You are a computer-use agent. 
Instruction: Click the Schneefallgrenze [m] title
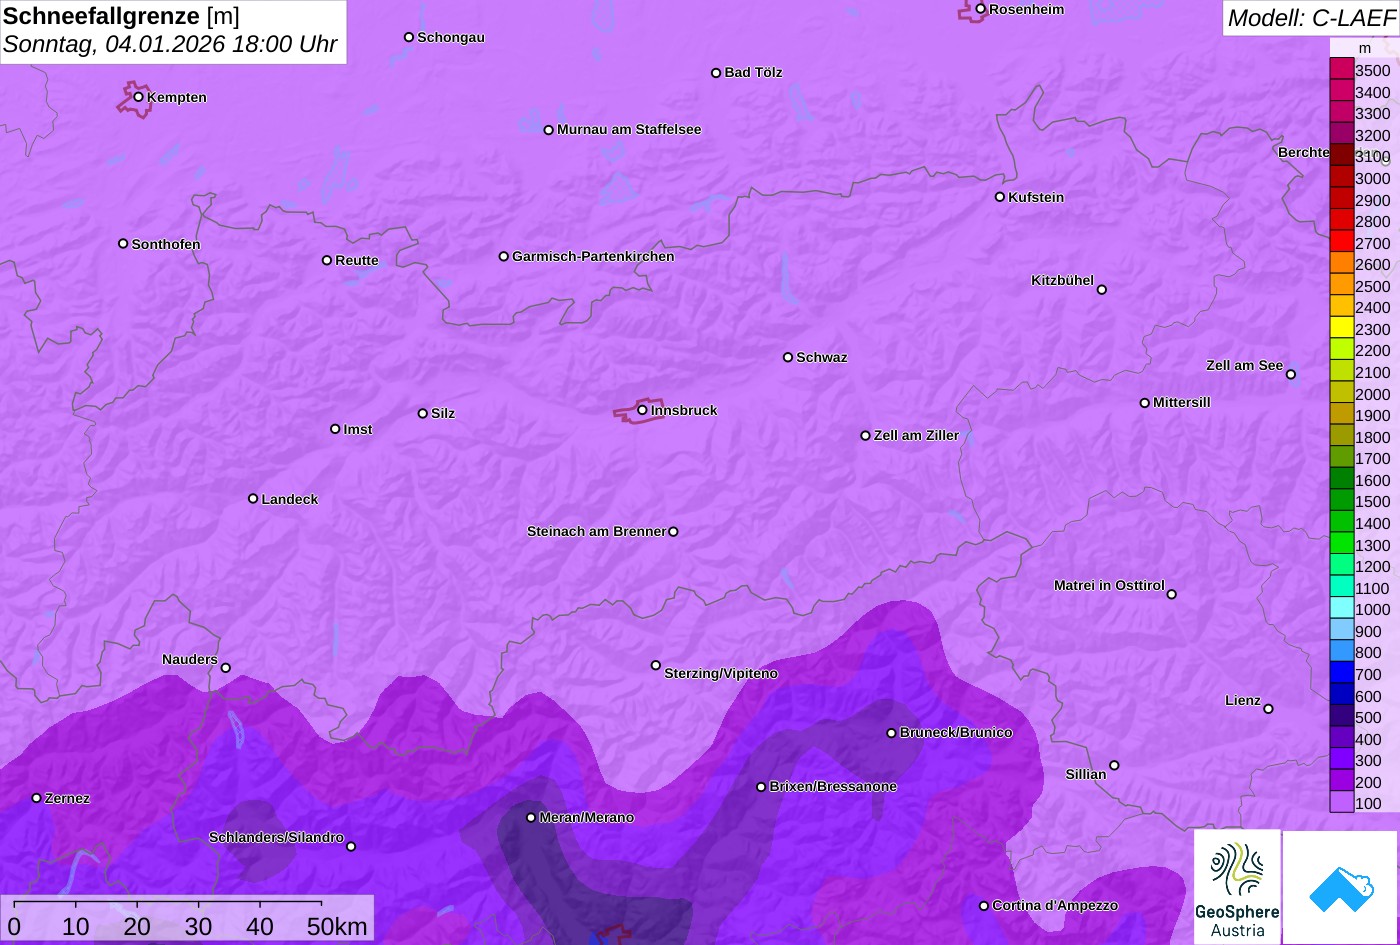(x=121, y=16)
